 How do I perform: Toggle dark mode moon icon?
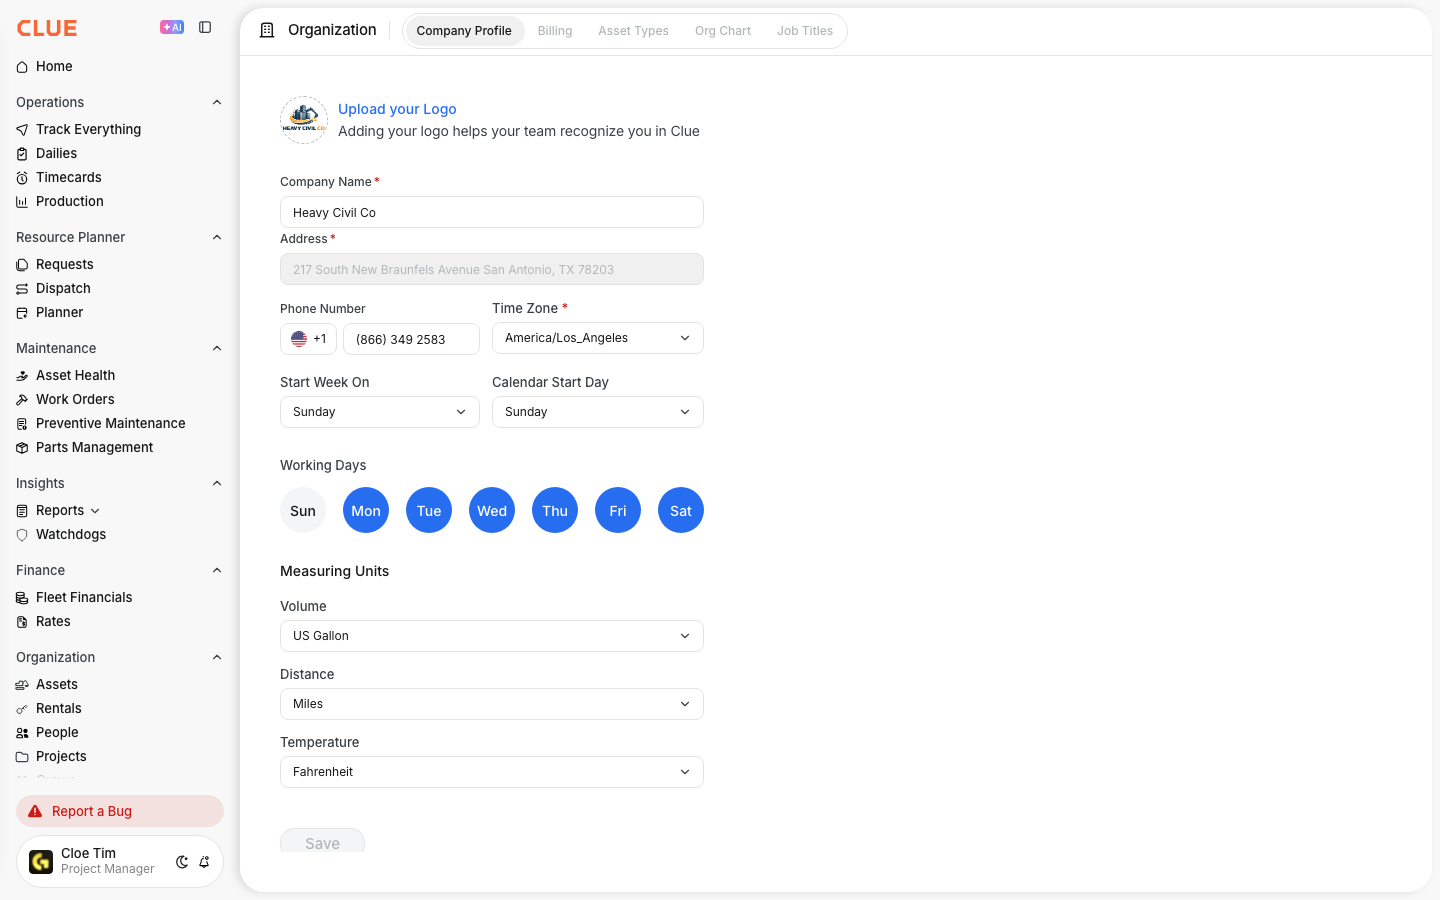182,862
